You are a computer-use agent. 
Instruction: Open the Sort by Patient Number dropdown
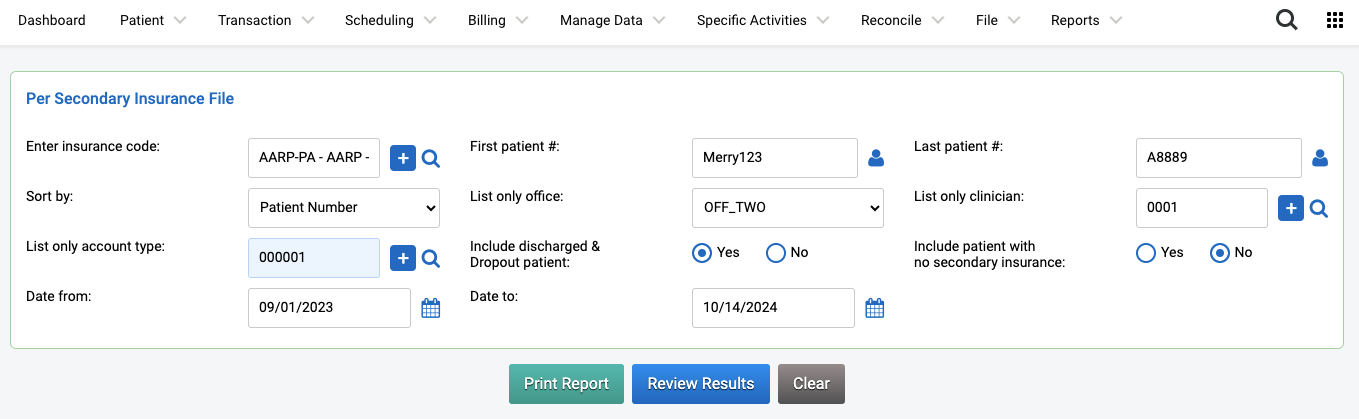(344, 208)
